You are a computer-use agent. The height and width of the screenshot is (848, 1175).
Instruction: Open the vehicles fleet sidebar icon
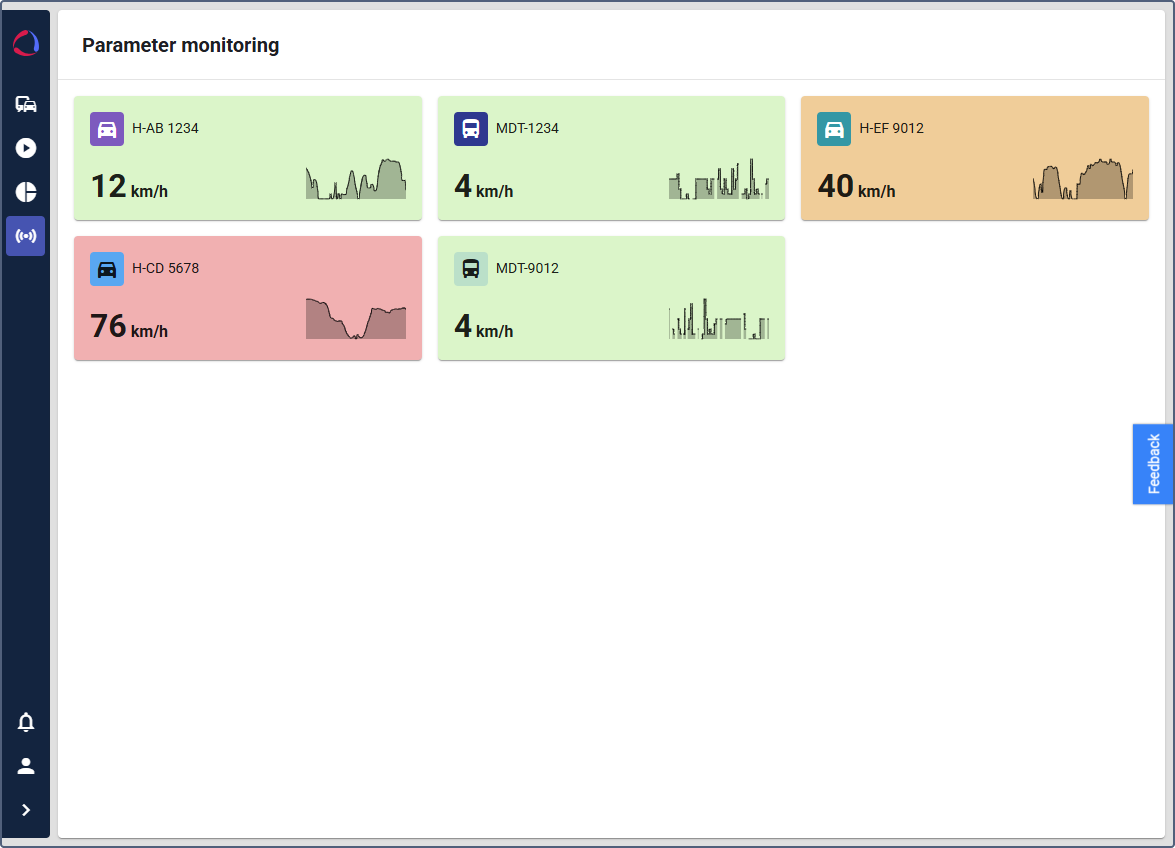(26, 104)
